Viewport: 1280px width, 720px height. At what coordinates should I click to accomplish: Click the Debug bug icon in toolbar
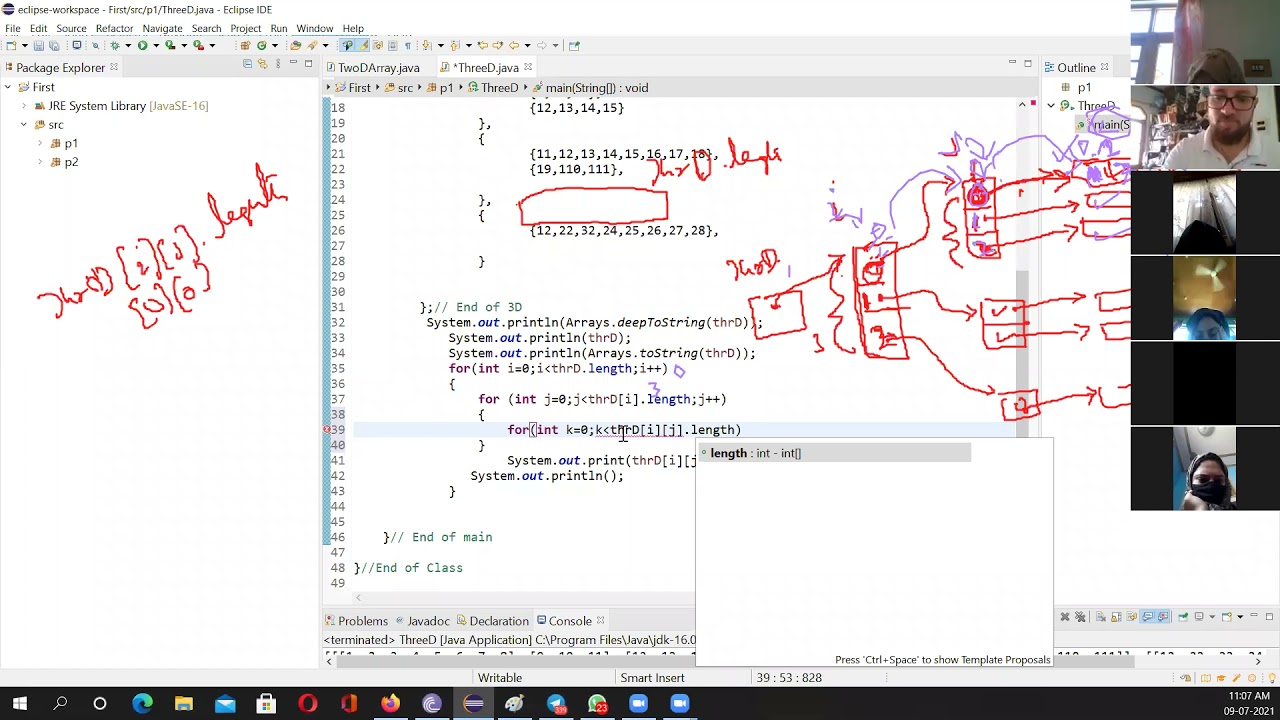[x=115, y=45]
